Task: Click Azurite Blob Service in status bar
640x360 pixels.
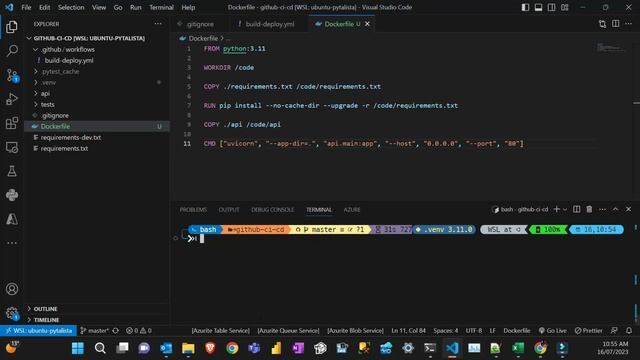Action: pos(355,330)
